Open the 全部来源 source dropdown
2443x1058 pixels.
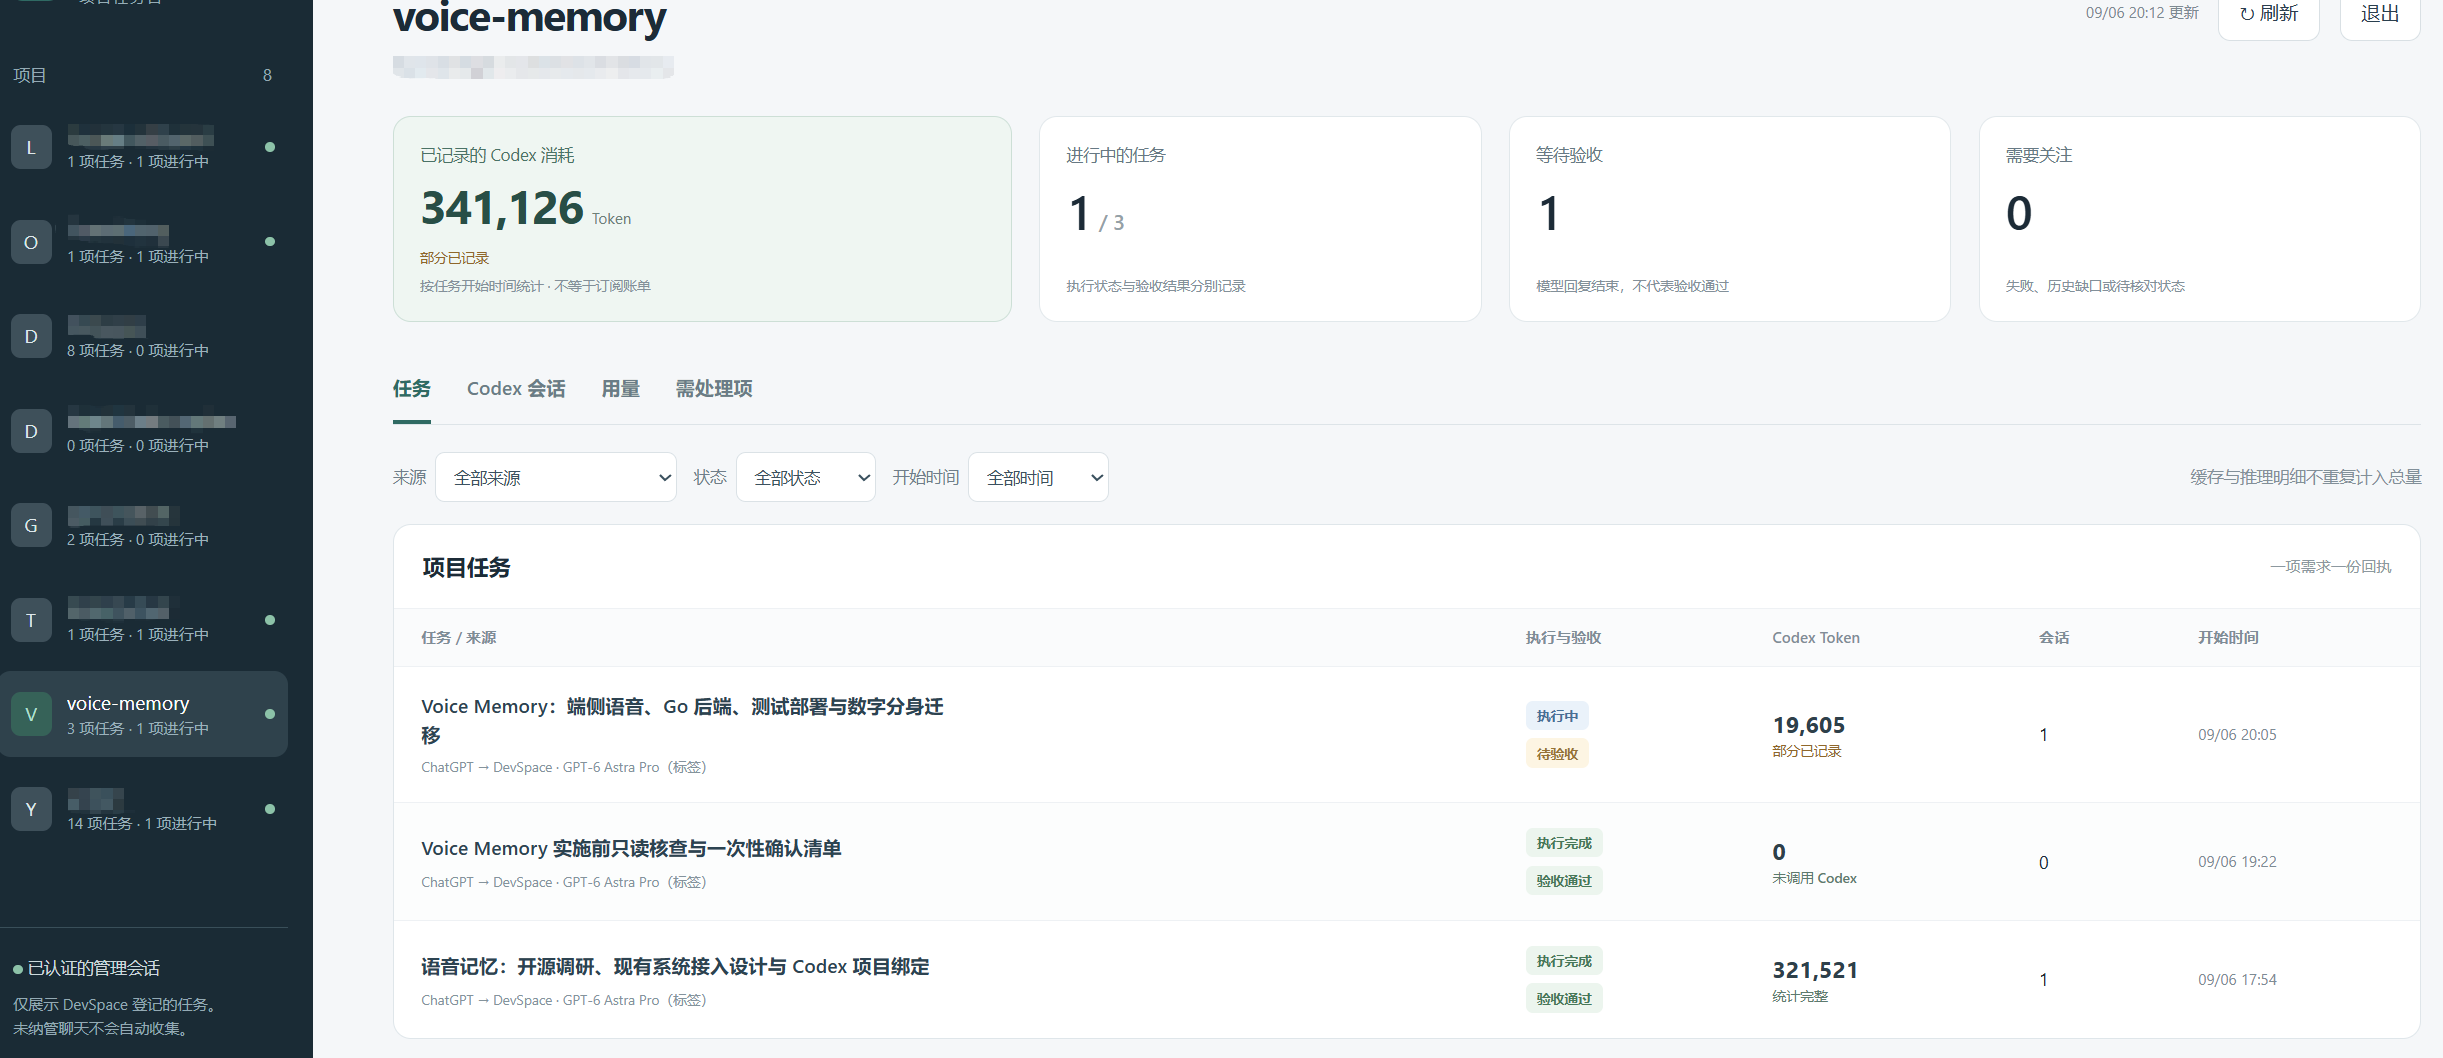[556, 477]
